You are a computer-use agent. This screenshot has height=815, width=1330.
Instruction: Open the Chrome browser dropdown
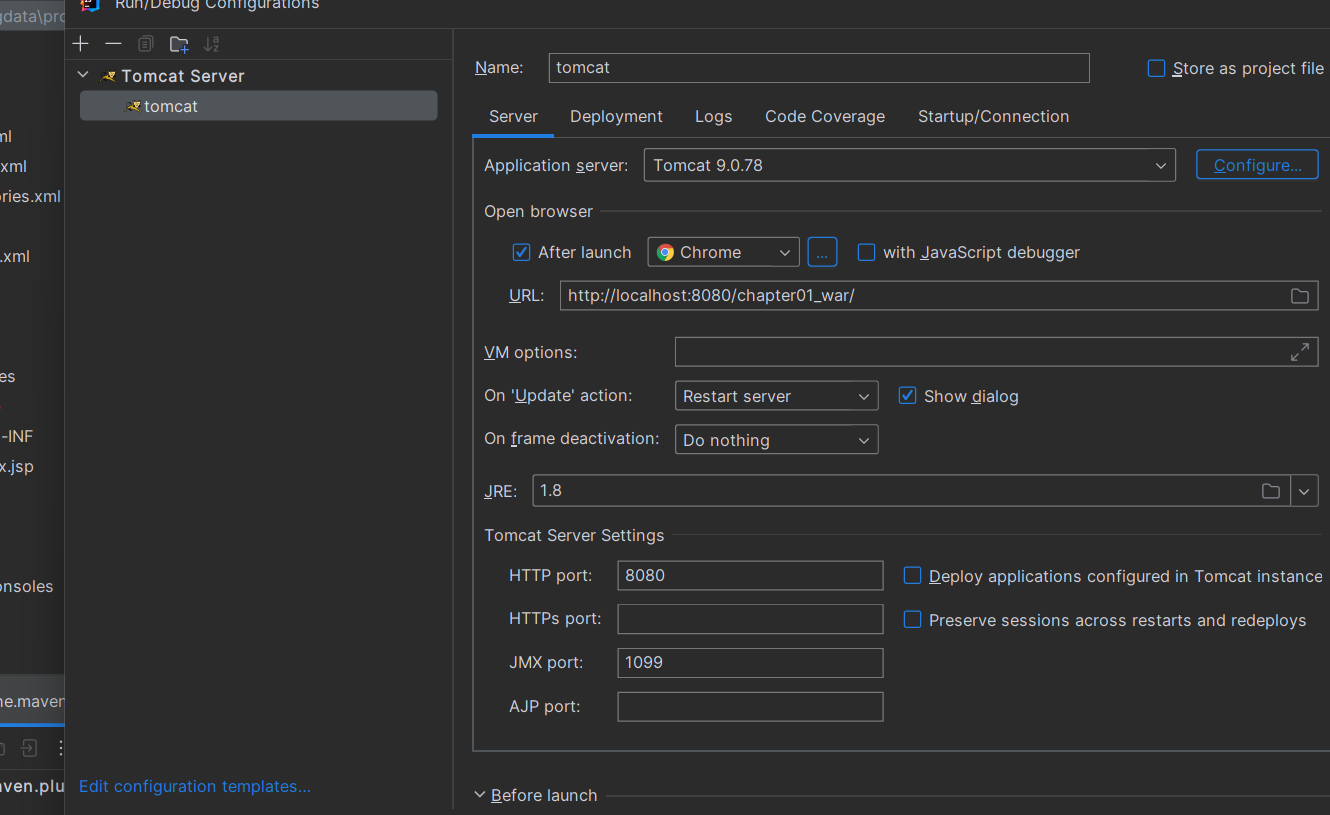724,253
